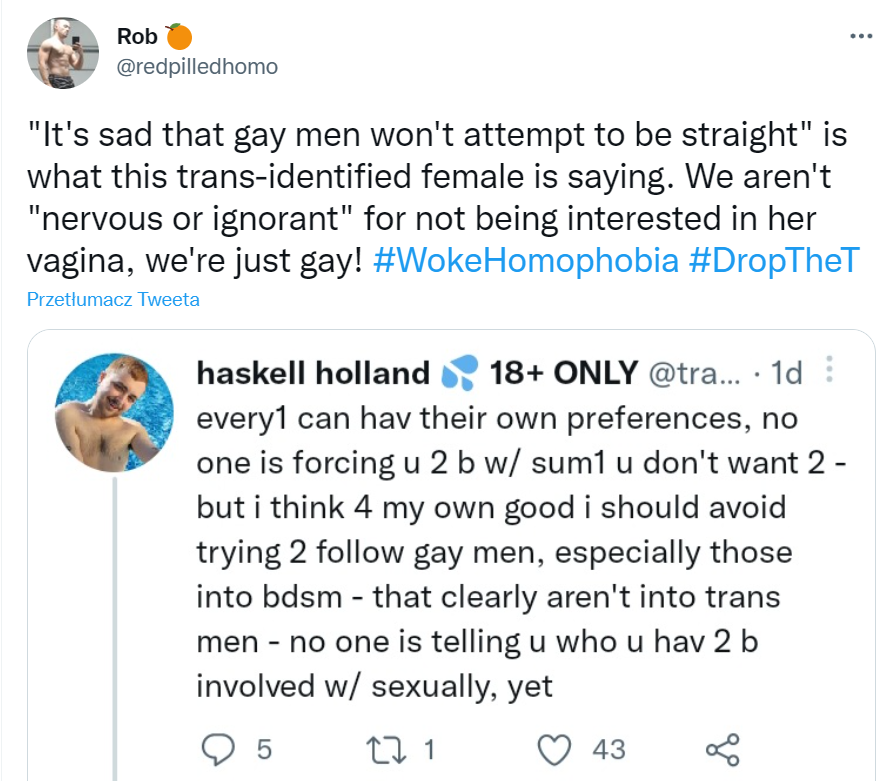Click the retweet arrows icon

tap(386, 750)
